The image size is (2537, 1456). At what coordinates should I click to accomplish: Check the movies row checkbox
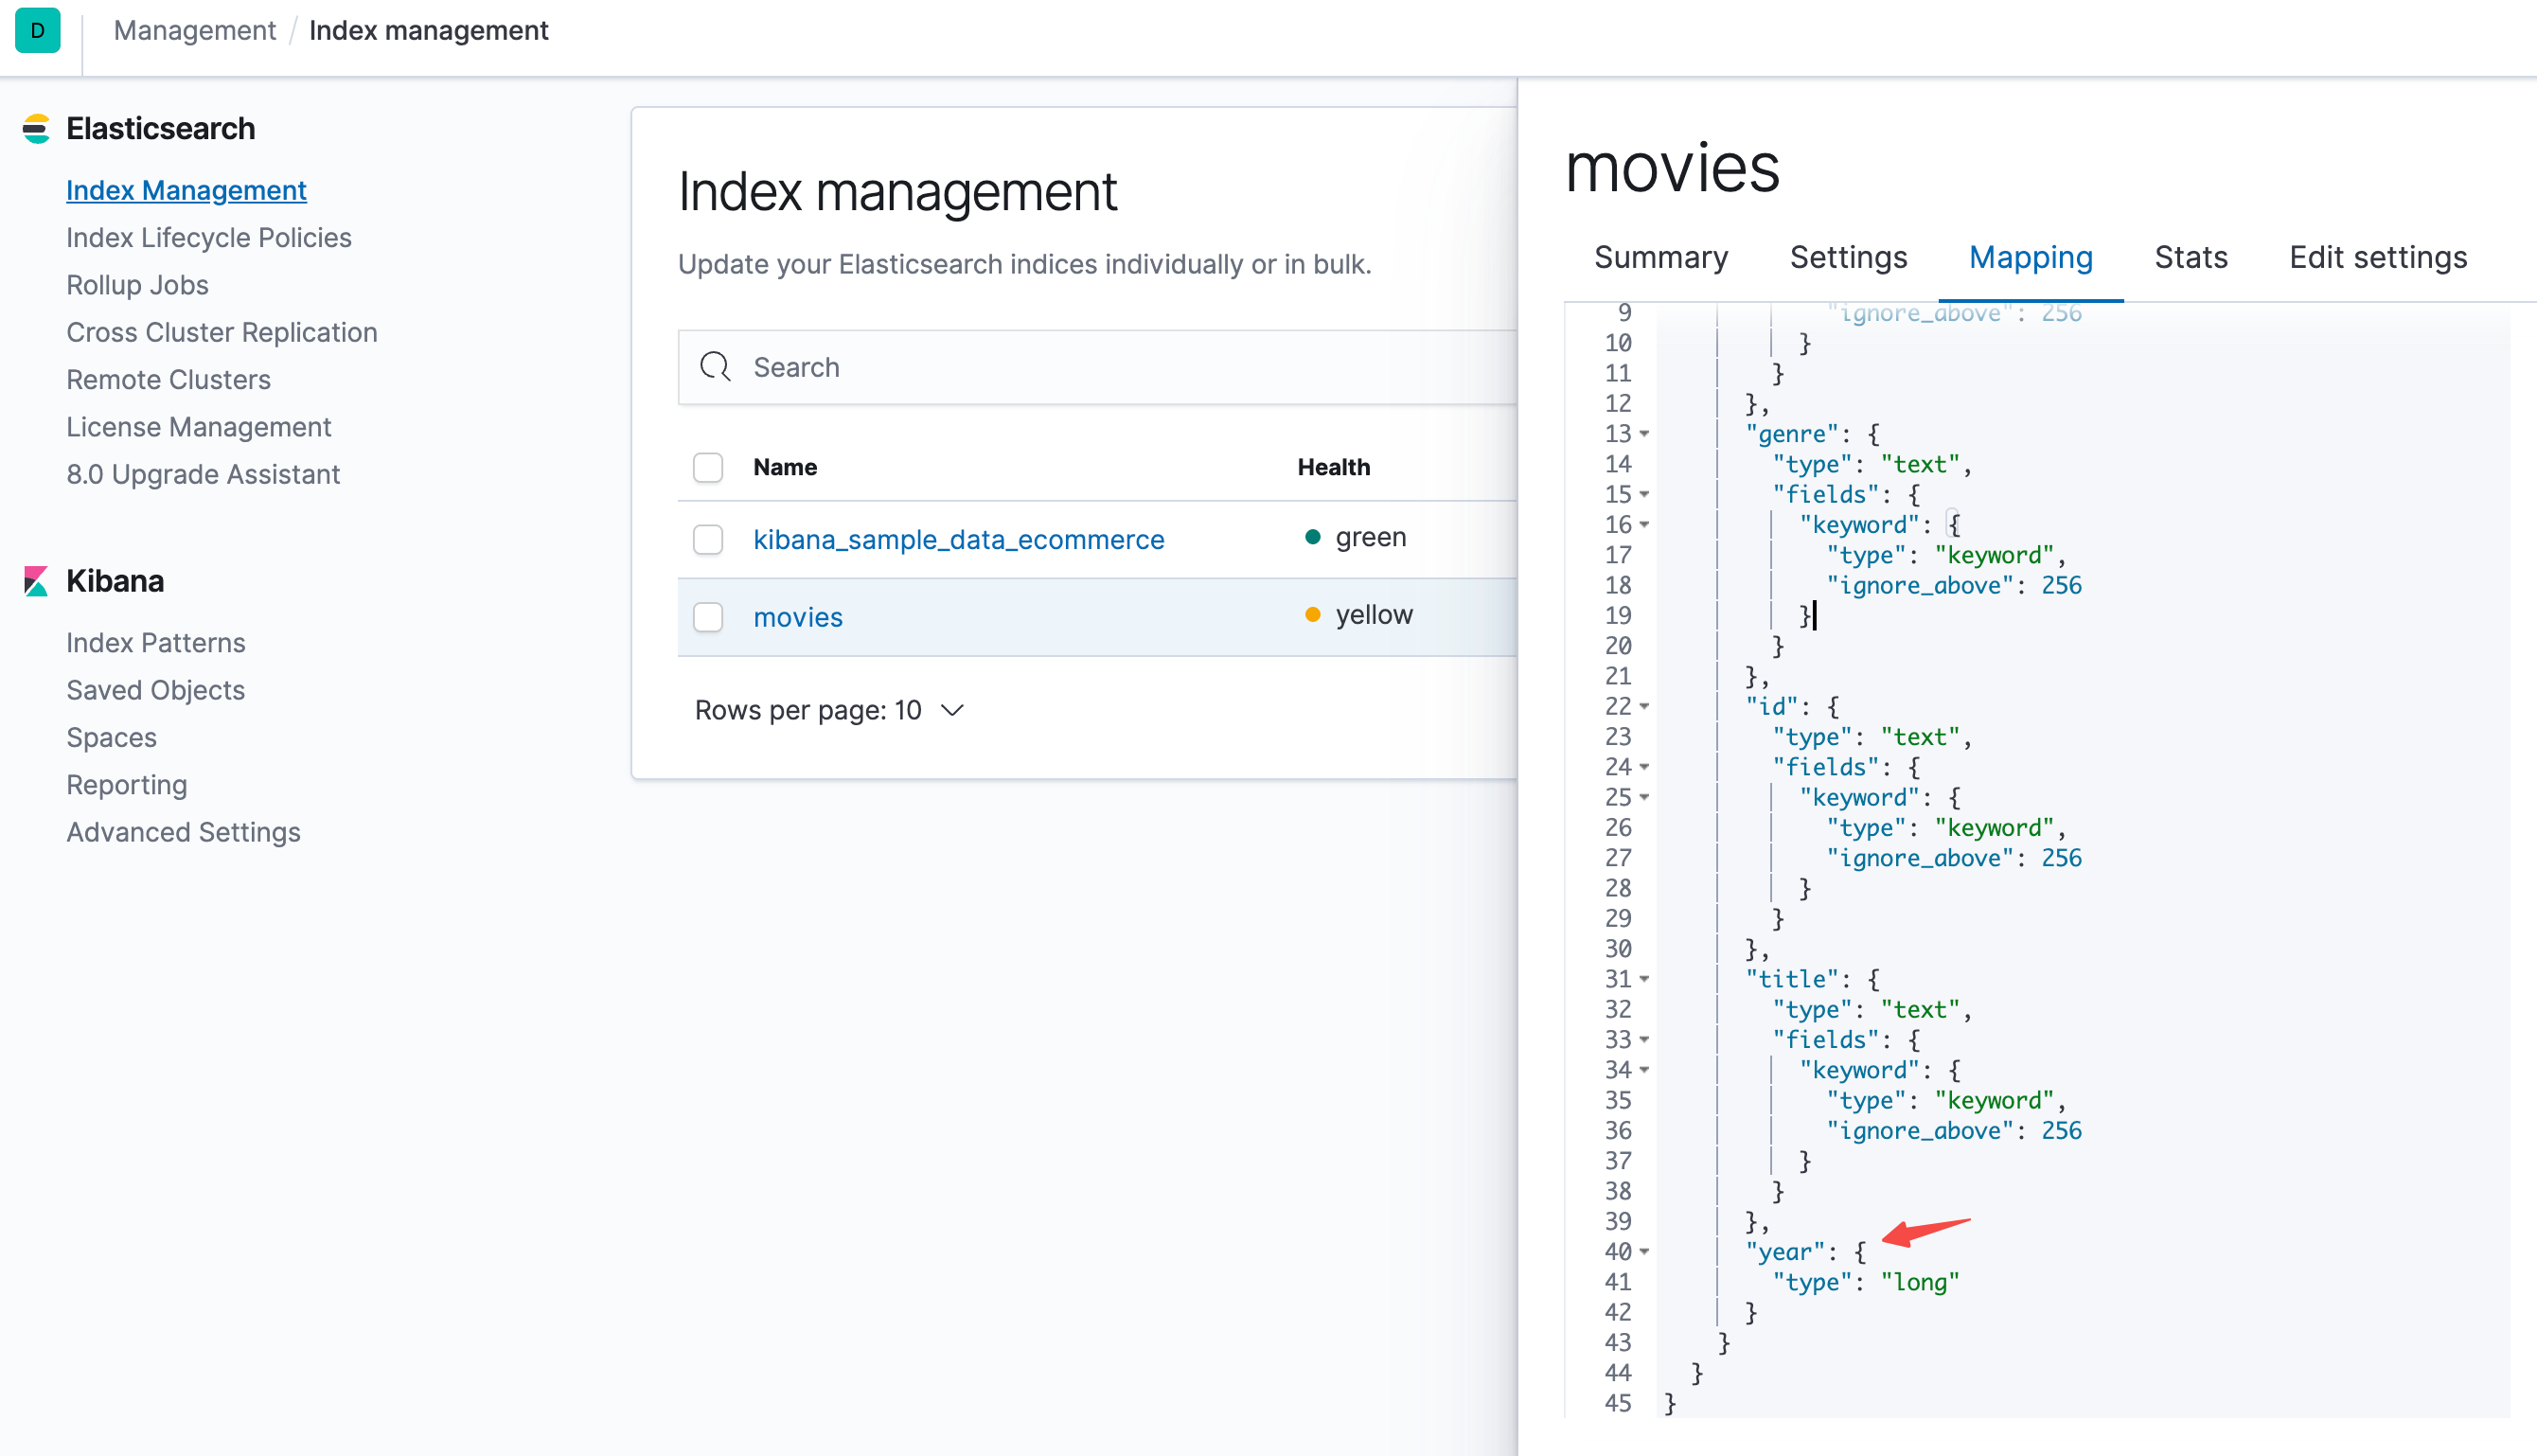tap(708, 617)
